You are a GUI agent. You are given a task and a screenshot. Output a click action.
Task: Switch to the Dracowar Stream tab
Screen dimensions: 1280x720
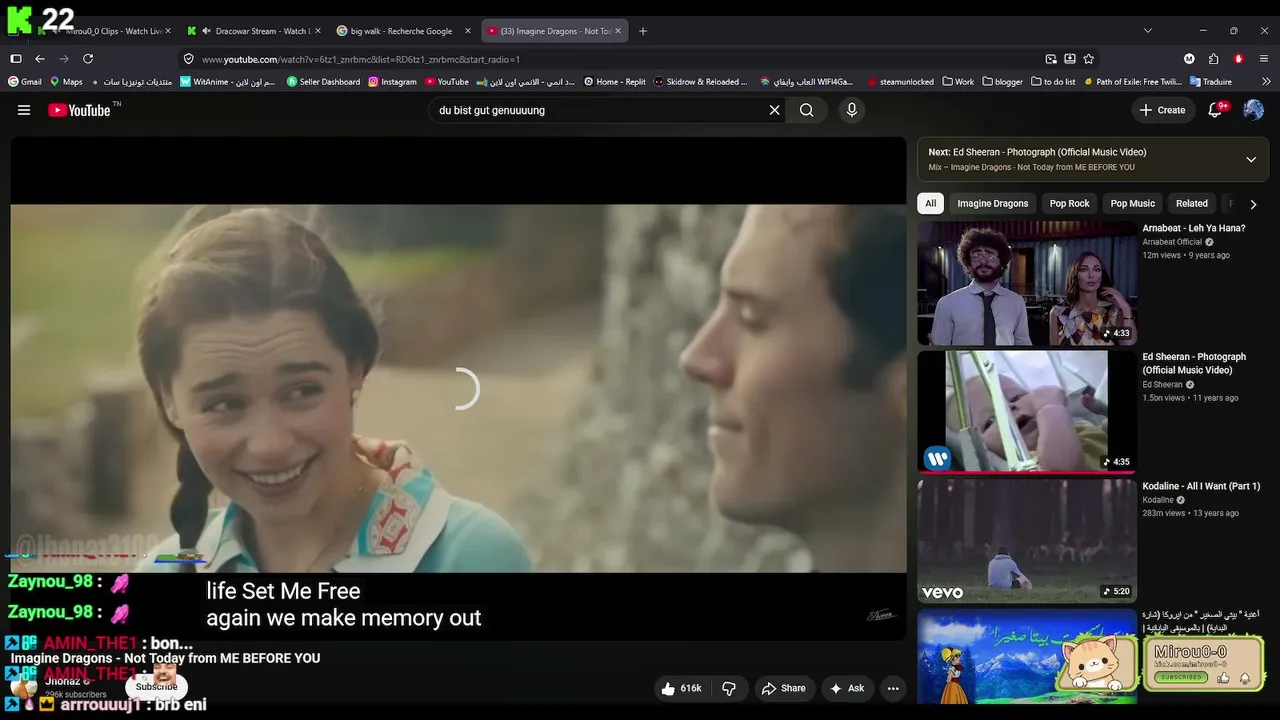254,31
